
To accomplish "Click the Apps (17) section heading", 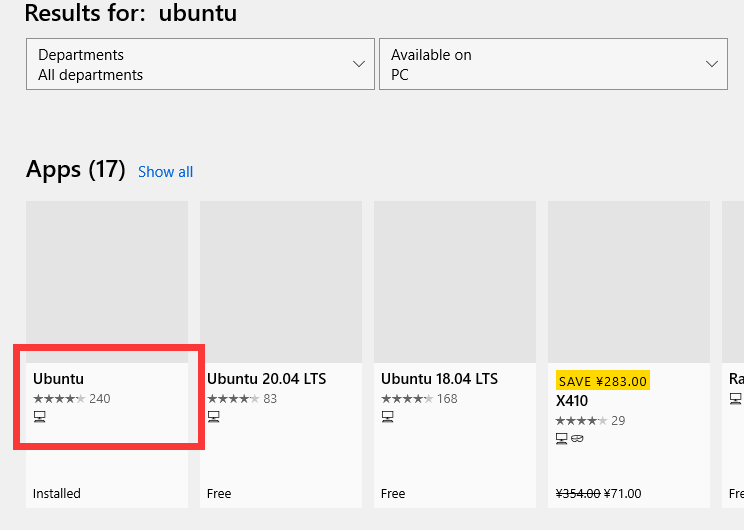I will [x=76, y=169].
